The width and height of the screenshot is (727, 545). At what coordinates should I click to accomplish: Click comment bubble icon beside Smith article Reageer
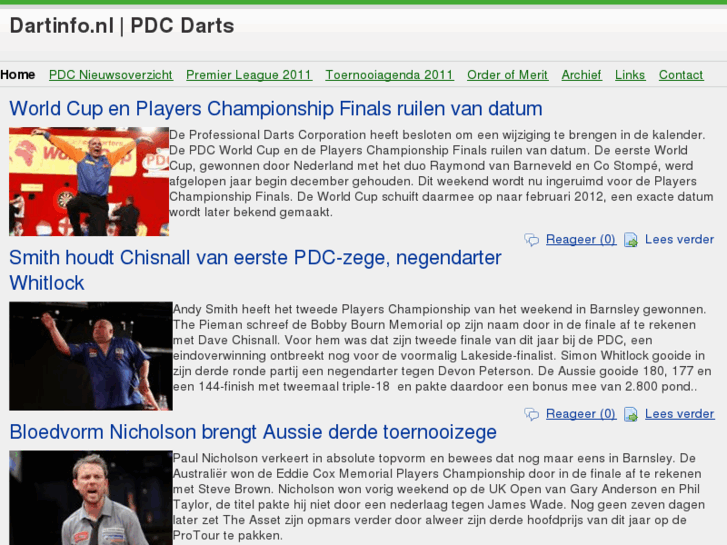tap(532, 414)
